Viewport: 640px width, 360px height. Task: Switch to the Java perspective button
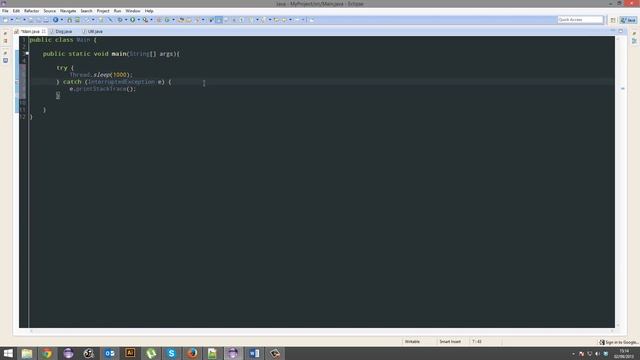click(629, 20)
